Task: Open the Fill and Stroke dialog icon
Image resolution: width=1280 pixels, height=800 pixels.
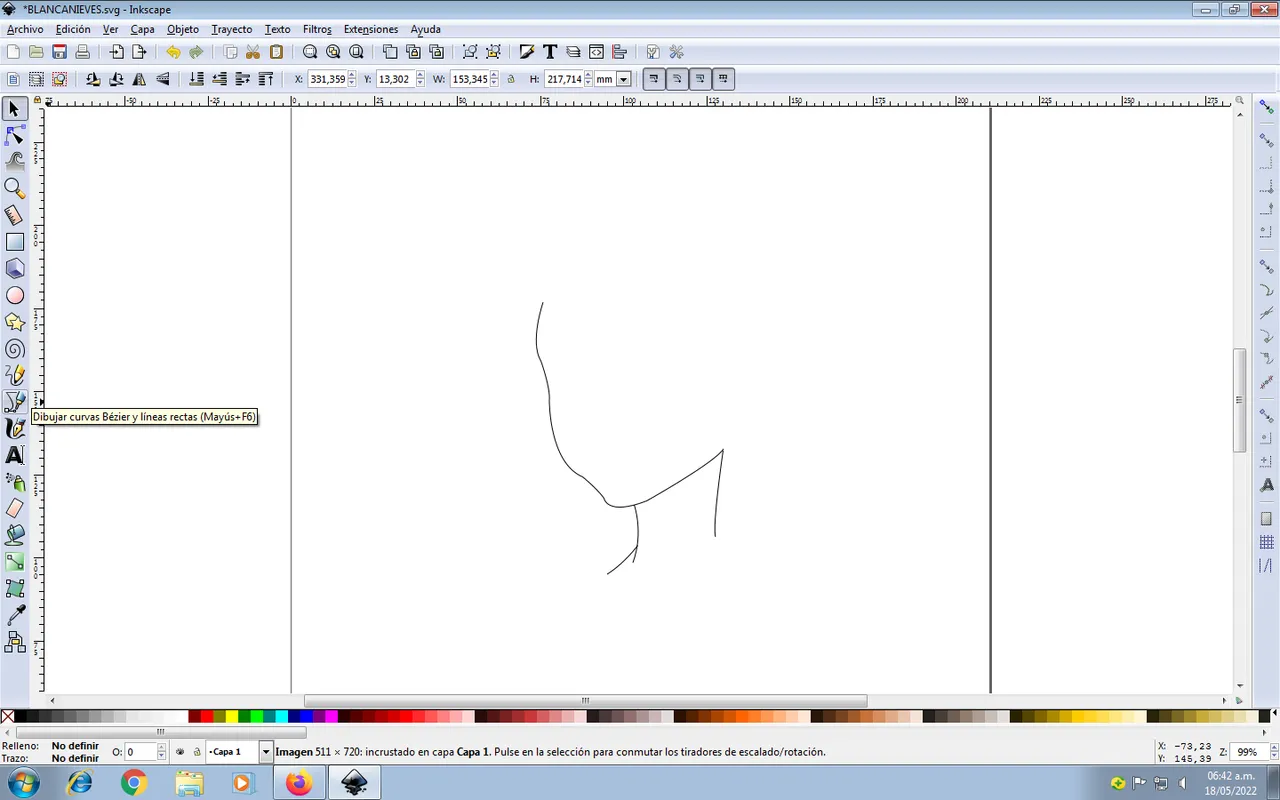Action: [527, 52]
